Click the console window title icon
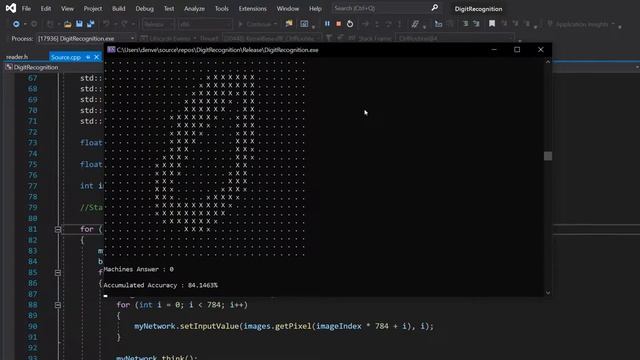The image size is (640, 360). tap(111, 50)
